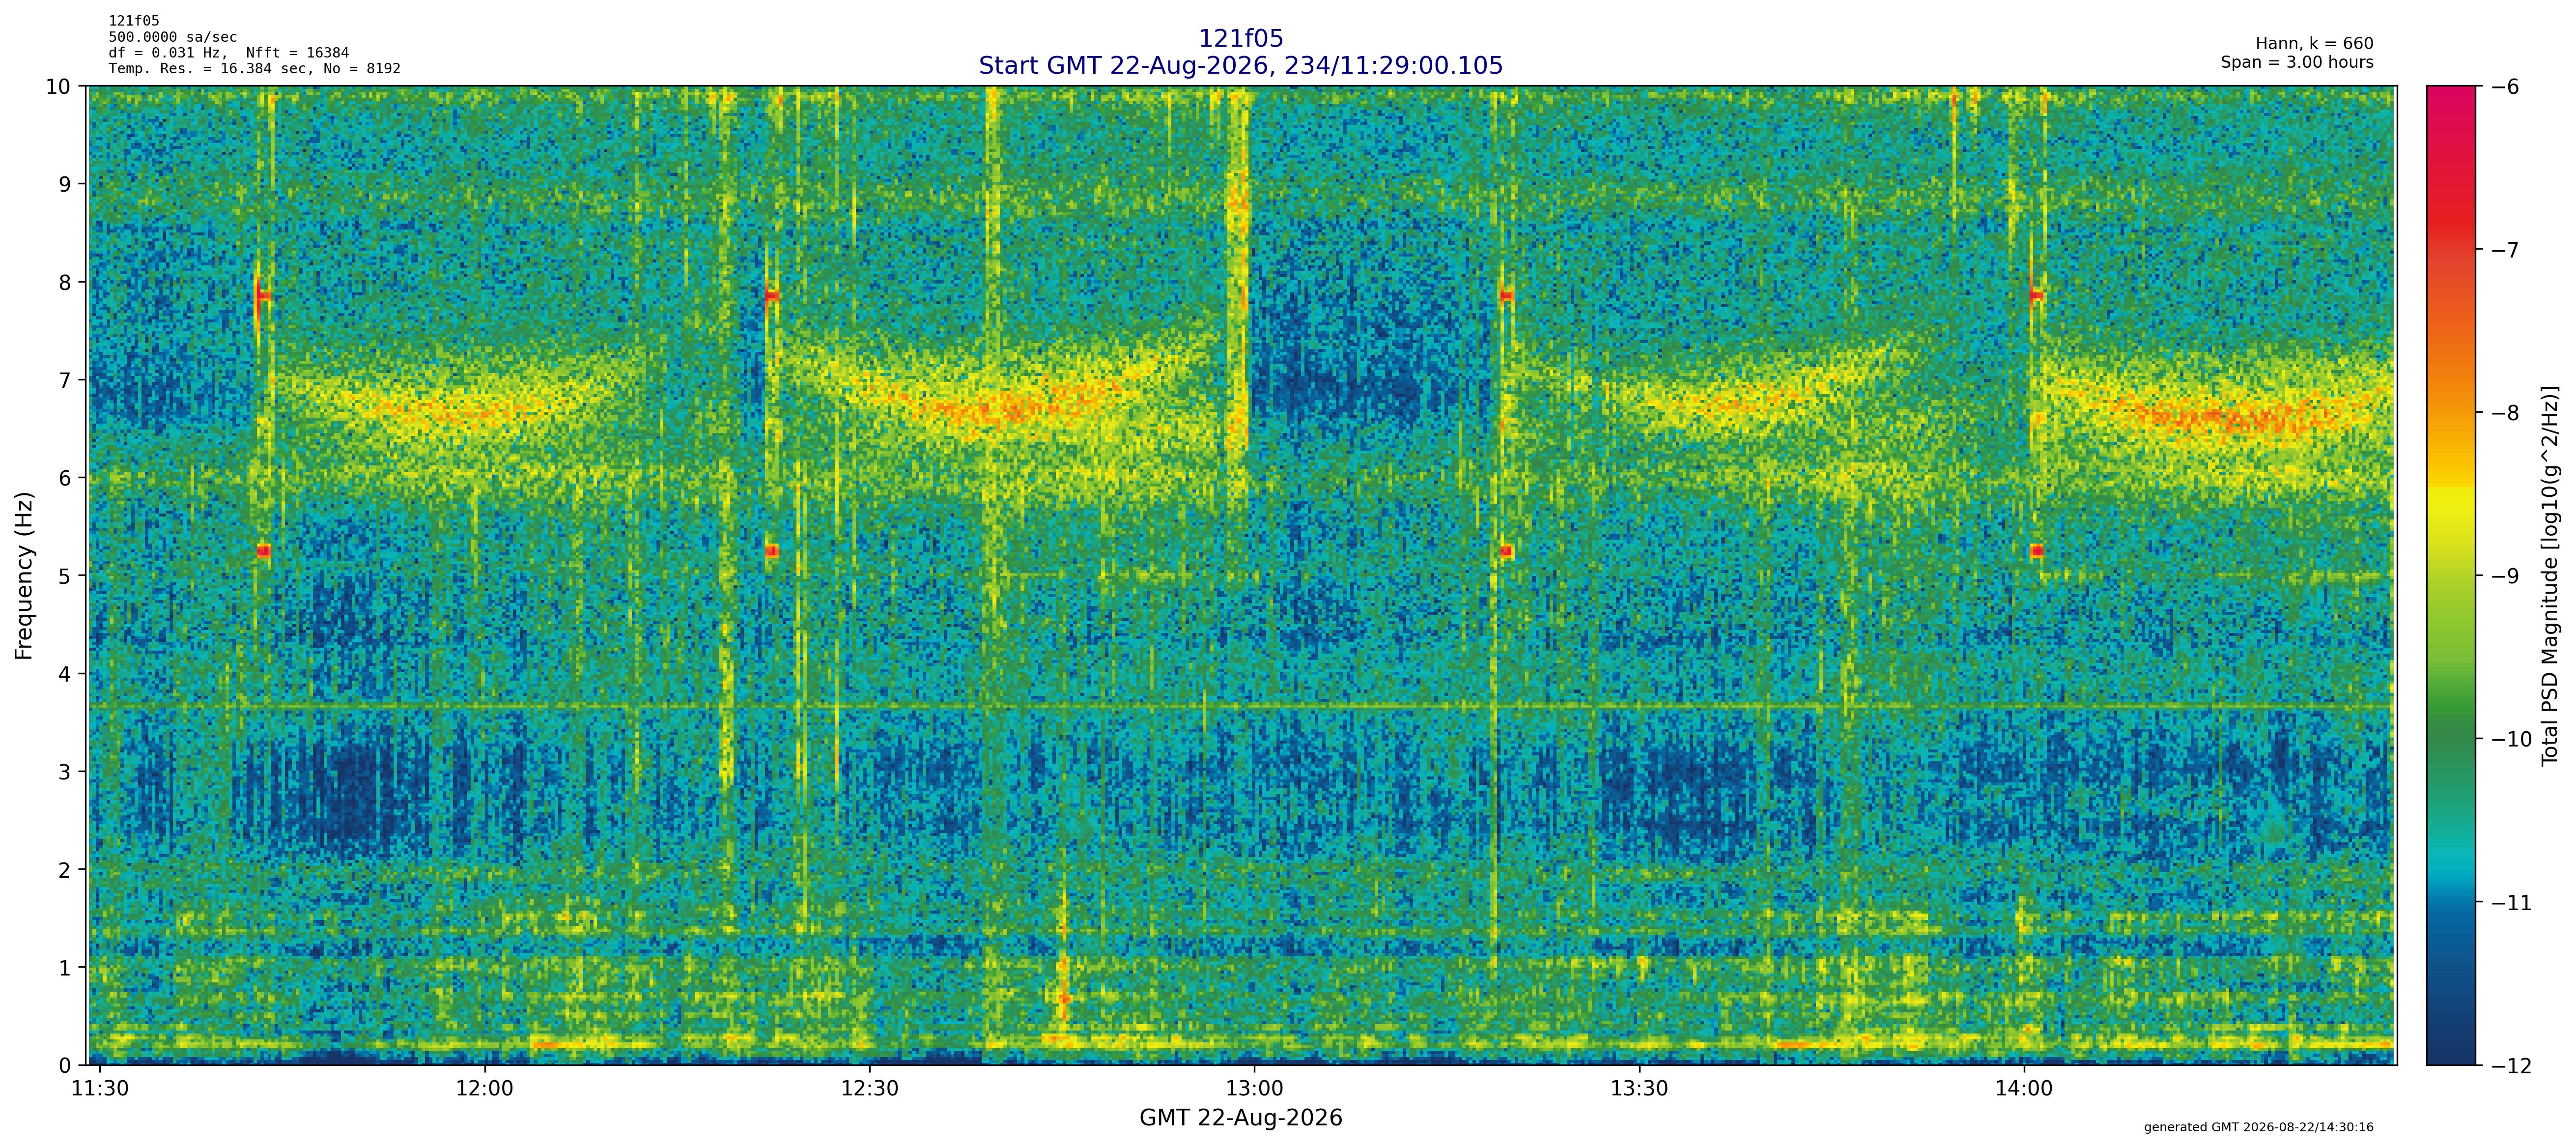Click the small monospace 121f05 header line
This screenshot has height=1148, width=2576.
tap(134, 21)
